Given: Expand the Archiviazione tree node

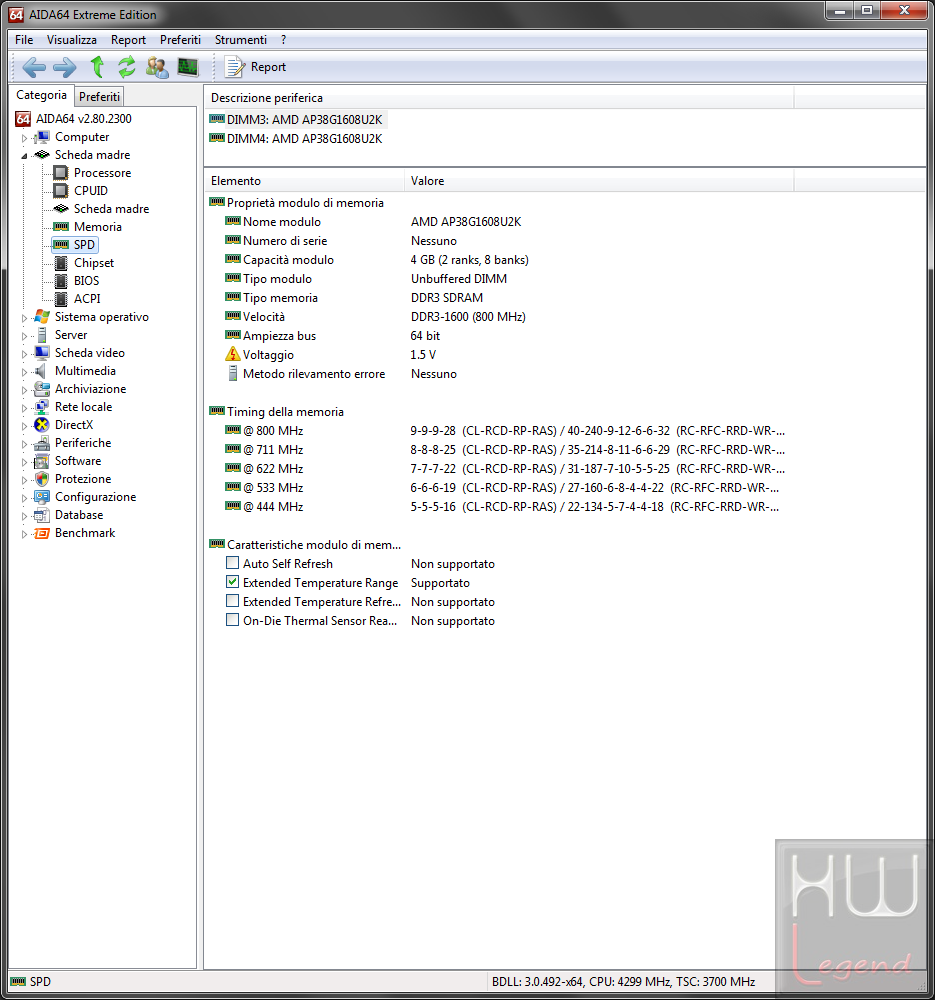Looking at the screenshot, I should click(x=24, y=390).
